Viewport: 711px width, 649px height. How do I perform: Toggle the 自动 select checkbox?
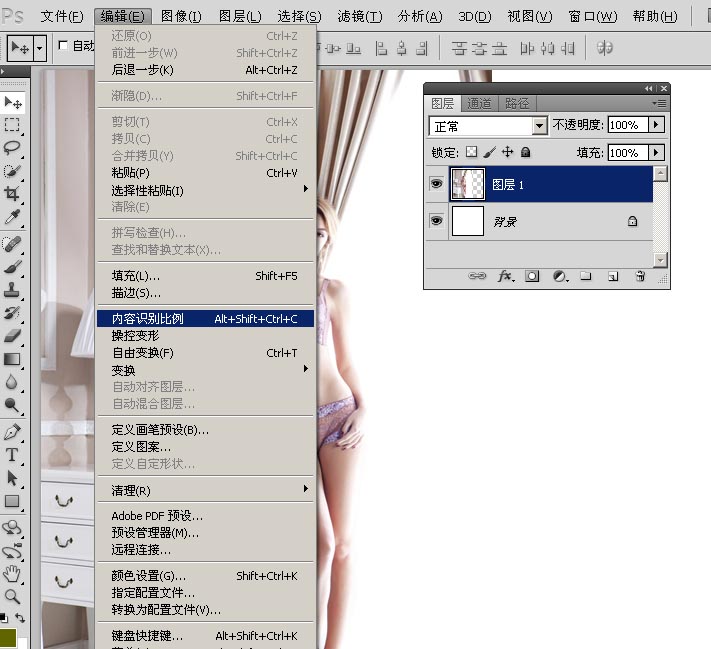pos(63,45)
